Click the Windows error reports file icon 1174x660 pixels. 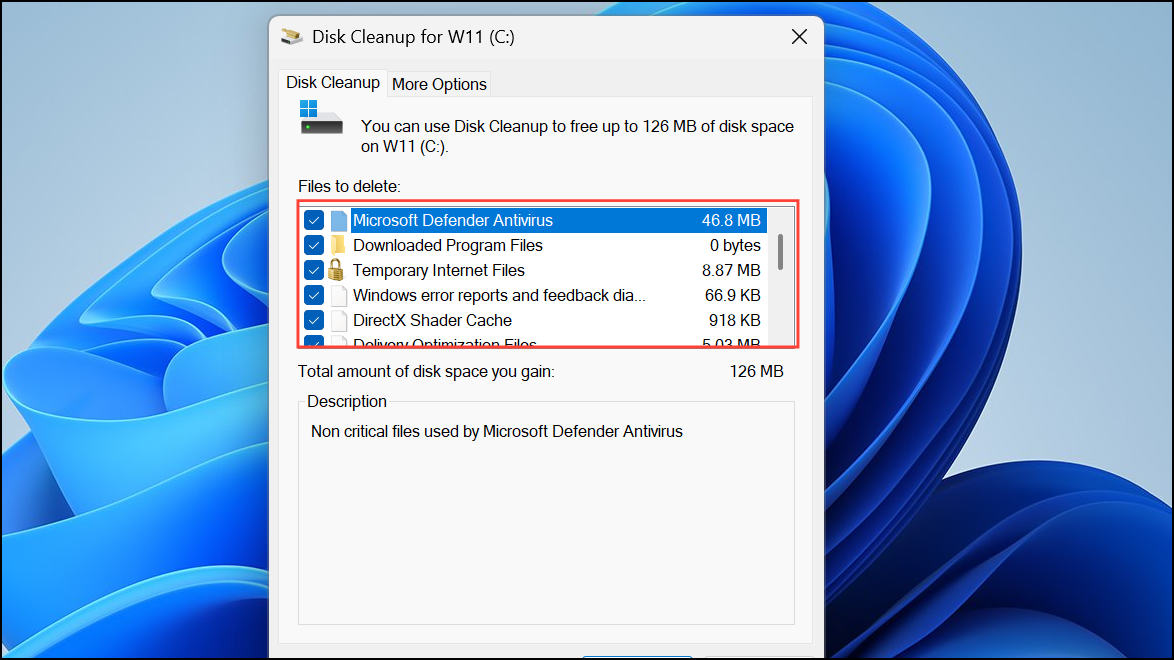point(338,295)
